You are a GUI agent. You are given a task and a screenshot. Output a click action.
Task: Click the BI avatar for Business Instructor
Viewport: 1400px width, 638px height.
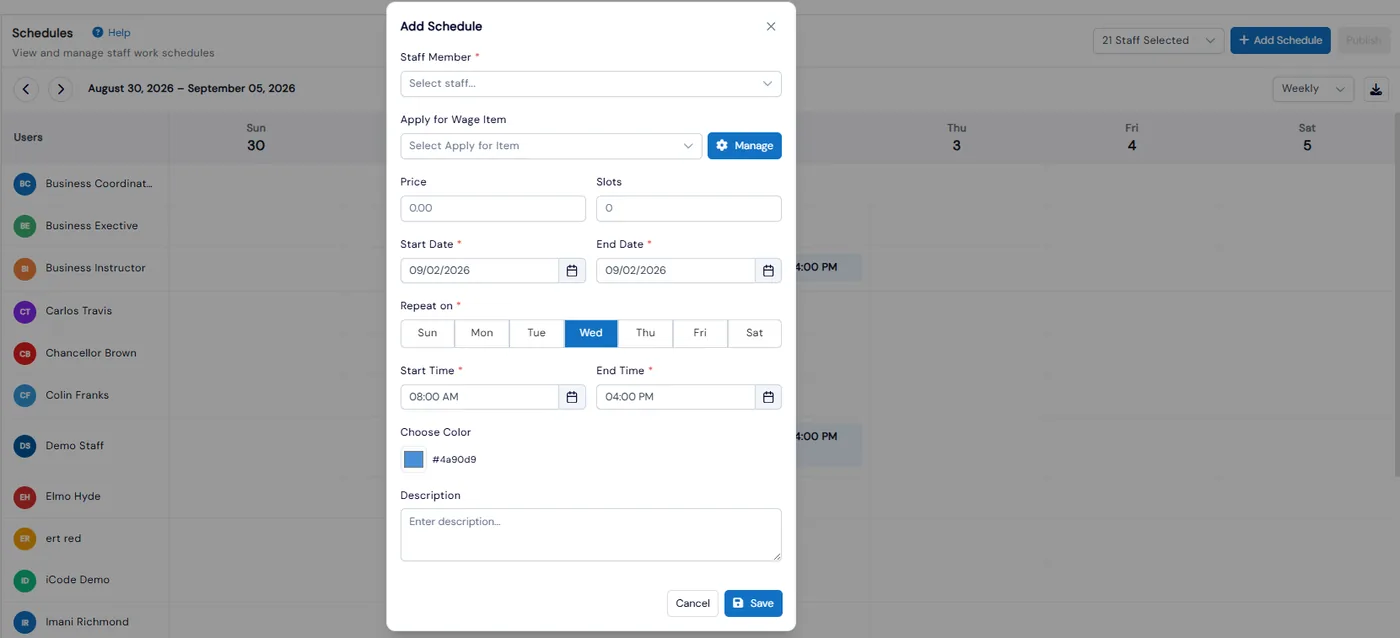pyautogui.click(x=25, y=268)
